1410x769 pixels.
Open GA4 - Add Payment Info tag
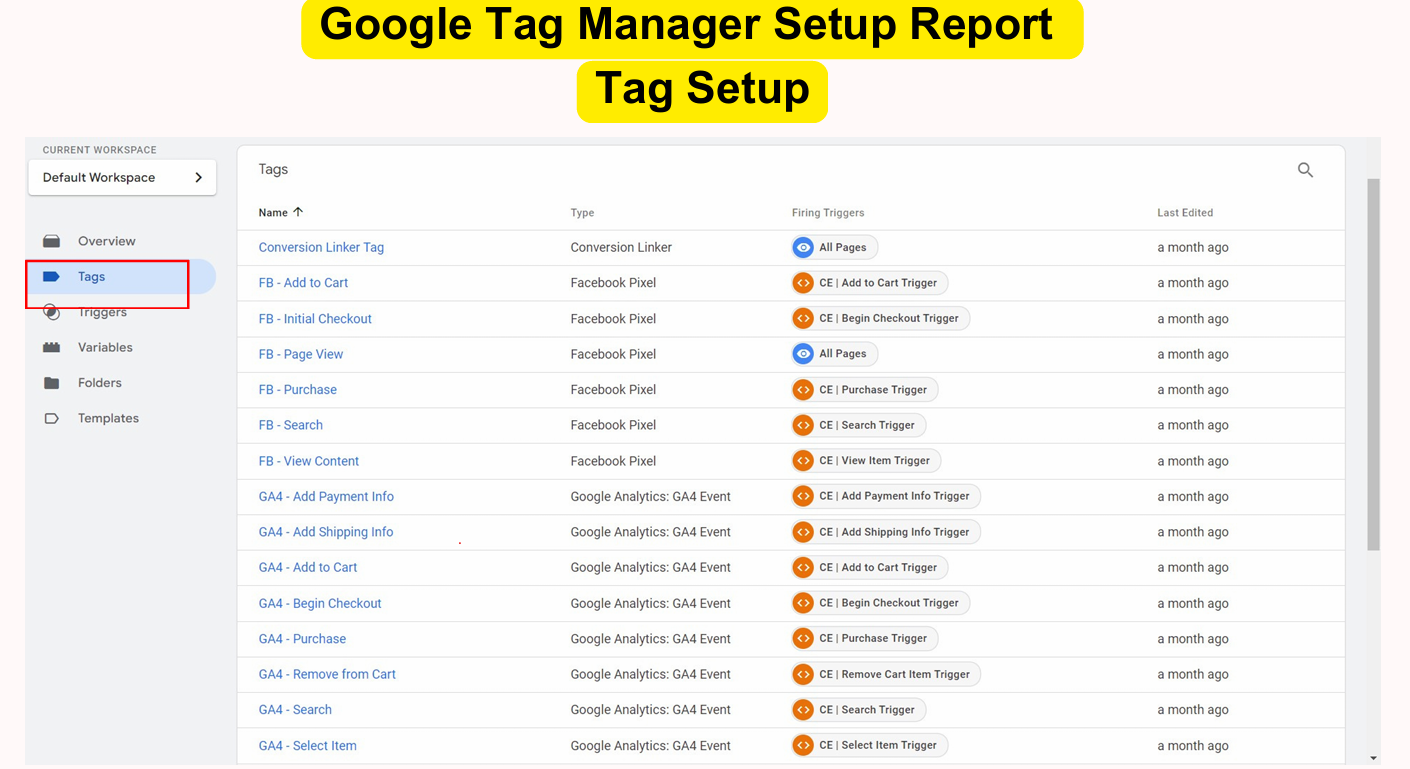point(326,496)
